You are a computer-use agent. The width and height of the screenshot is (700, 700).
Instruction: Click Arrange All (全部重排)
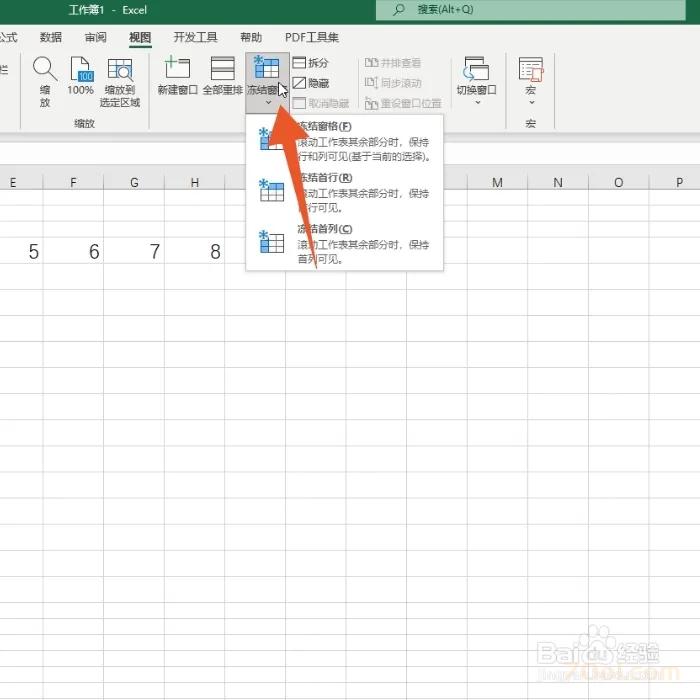coord(222,76)
